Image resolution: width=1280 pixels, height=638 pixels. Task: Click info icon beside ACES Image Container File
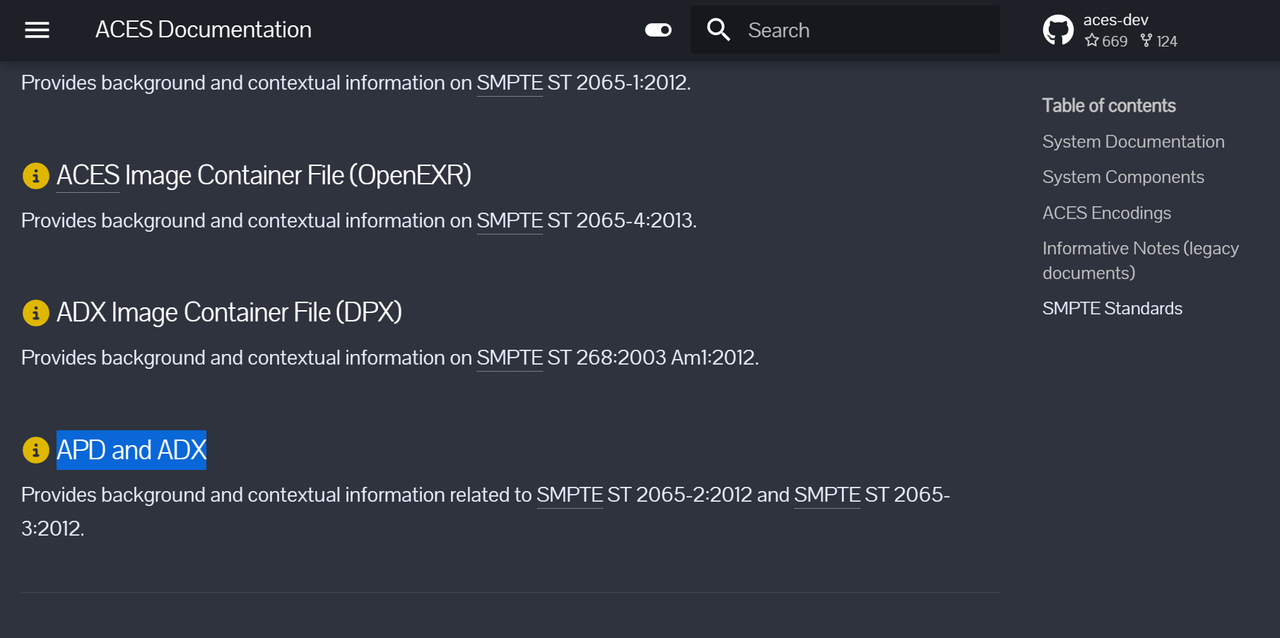pos(35,176)
